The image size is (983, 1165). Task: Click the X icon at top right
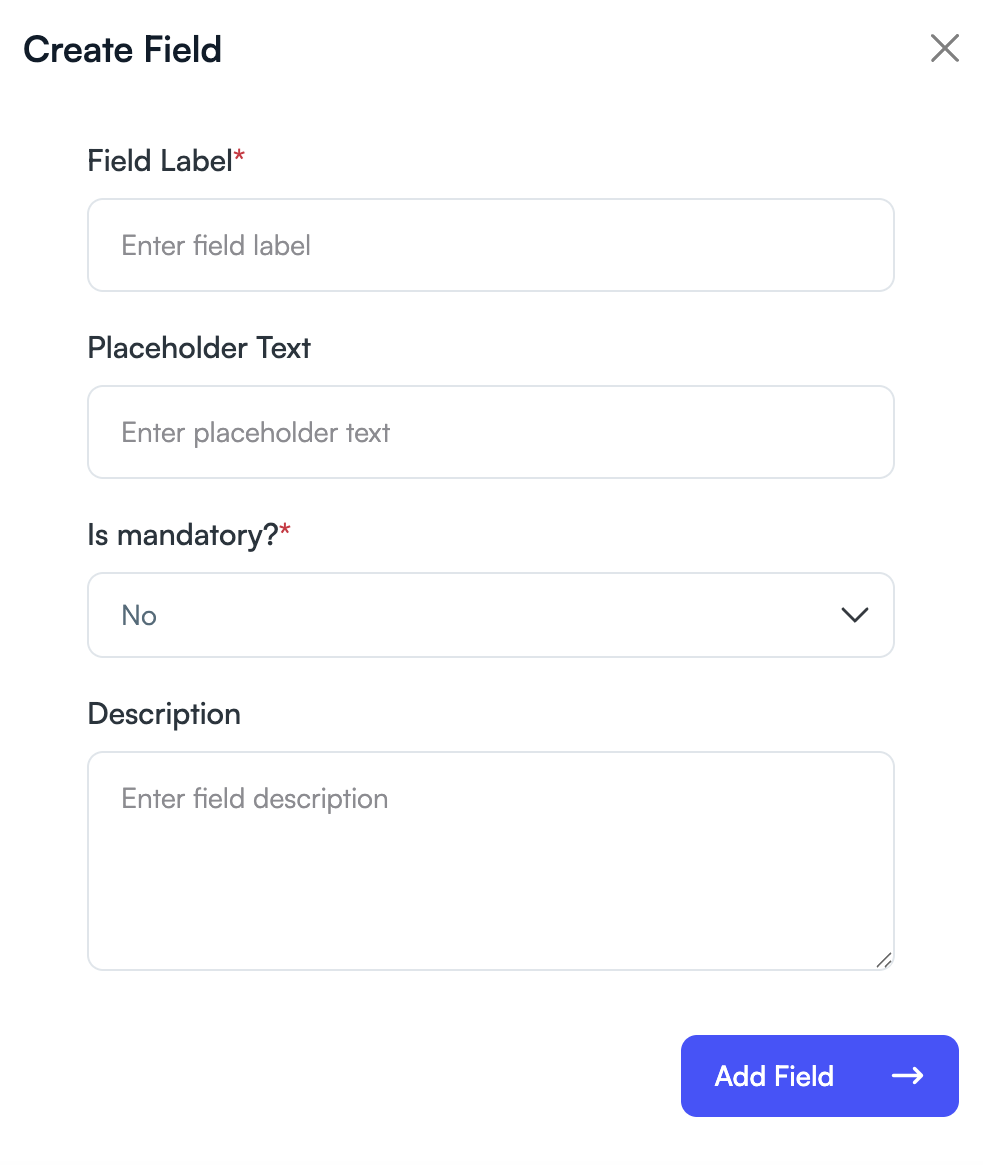pos(944,47)
